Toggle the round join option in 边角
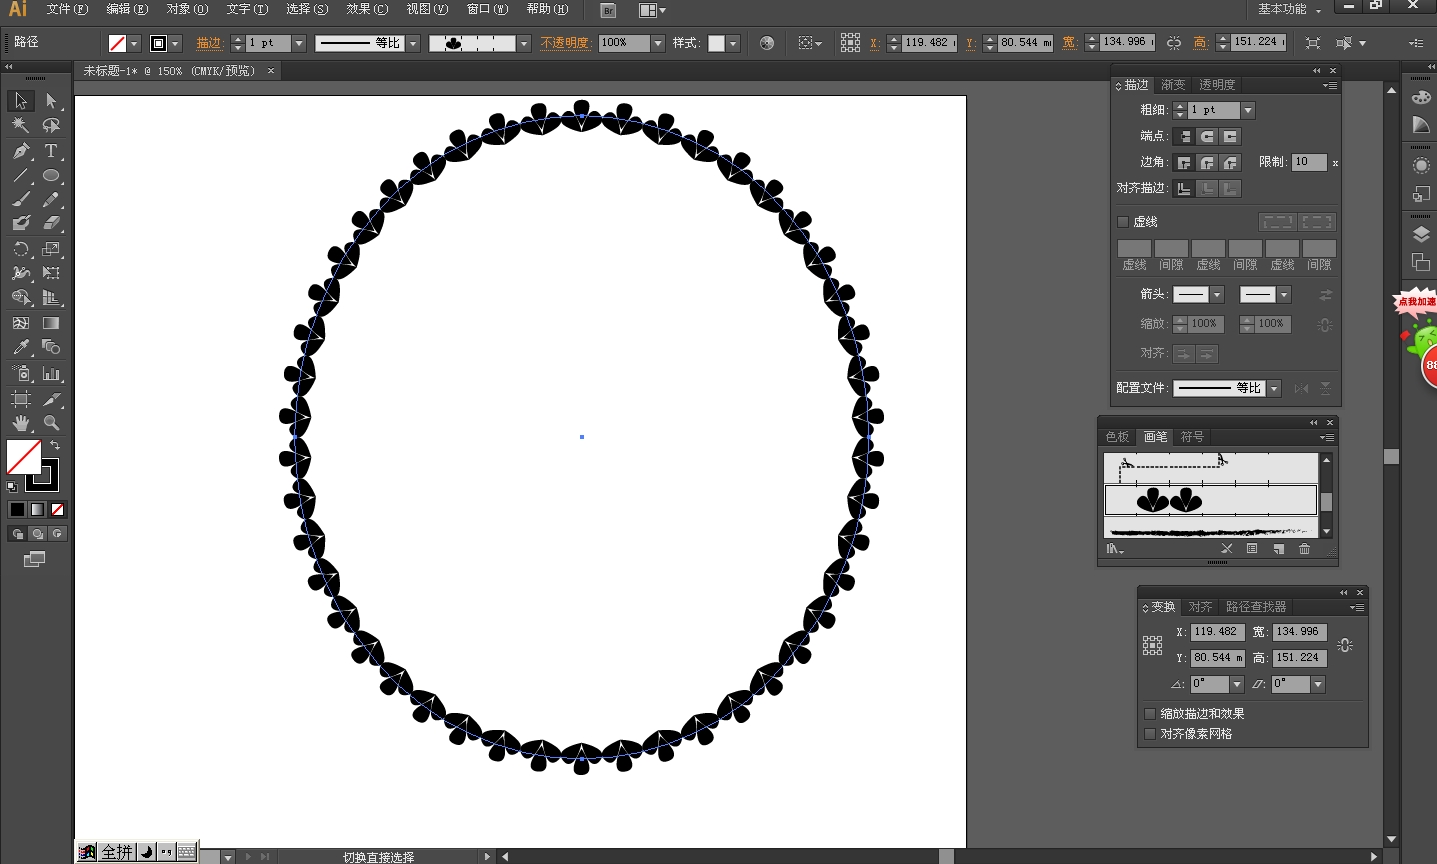Screen dimensions: 1437x864 coord(1207,162)
